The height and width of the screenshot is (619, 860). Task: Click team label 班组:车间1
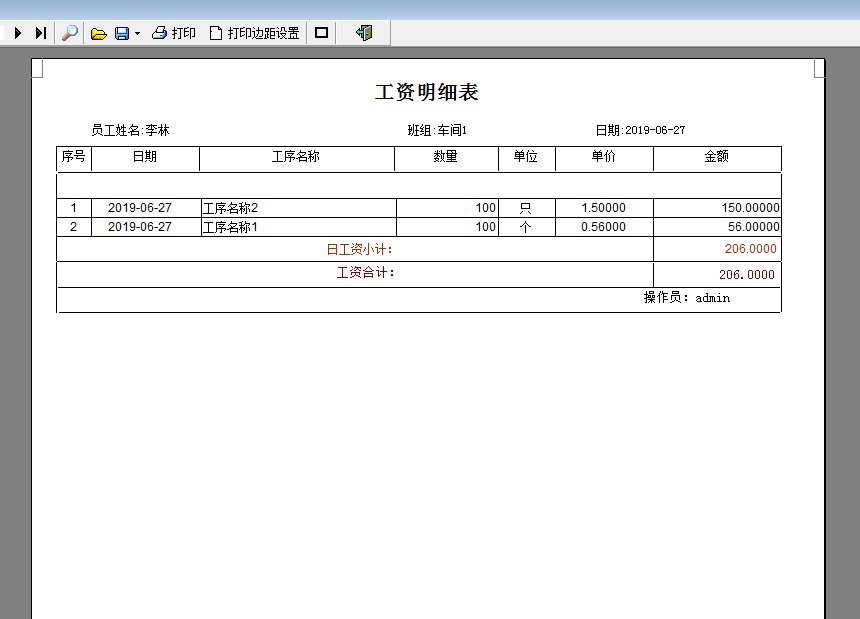[437, 130]
